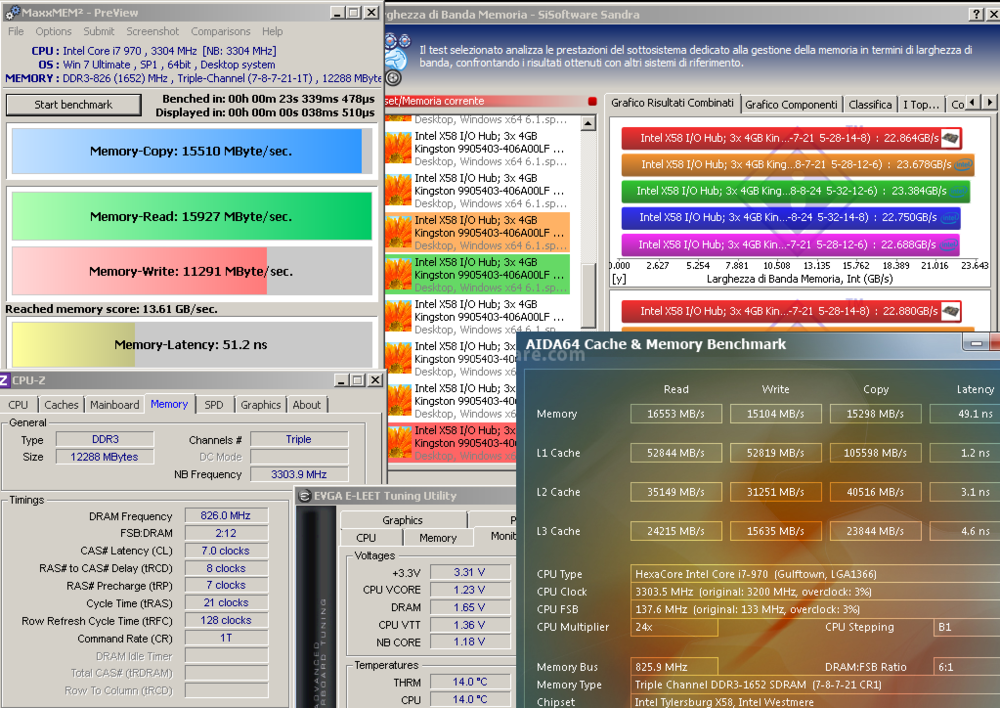Start the MaxxMEM2 benchmark

point(73,105)
